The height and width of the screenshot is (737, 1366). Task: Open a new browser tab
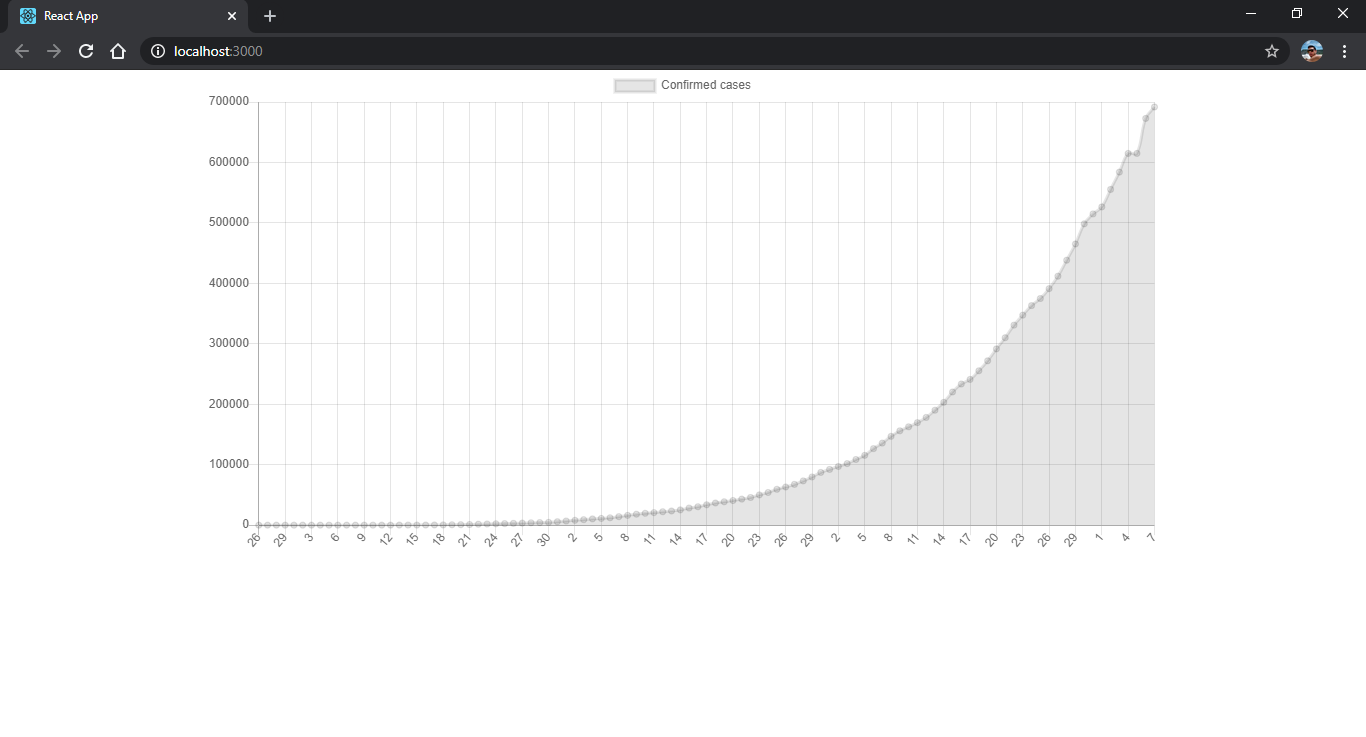[x=270, y=16]
